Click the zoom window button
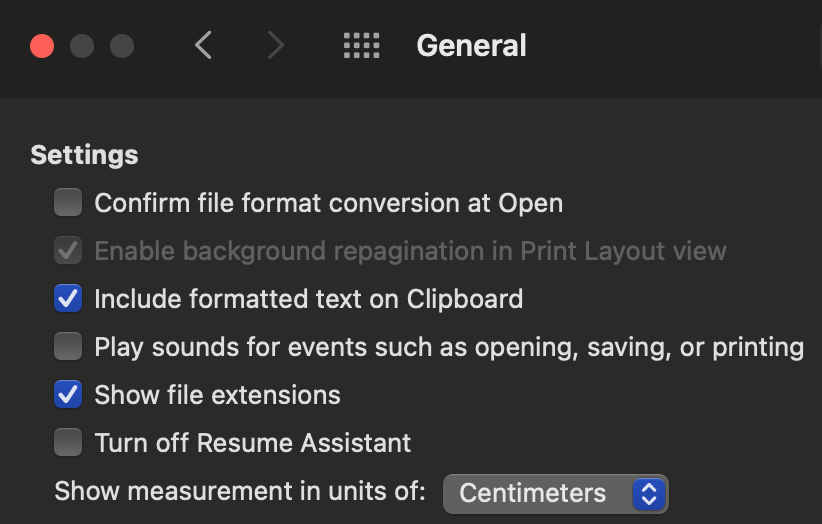Viewport: 822px width, 524px height. pos(122,46)
